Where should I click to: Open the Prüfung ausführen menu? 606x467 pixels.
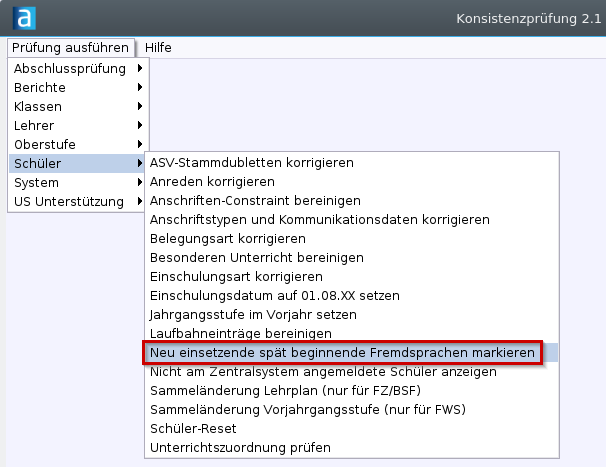(x=70, y=48)
